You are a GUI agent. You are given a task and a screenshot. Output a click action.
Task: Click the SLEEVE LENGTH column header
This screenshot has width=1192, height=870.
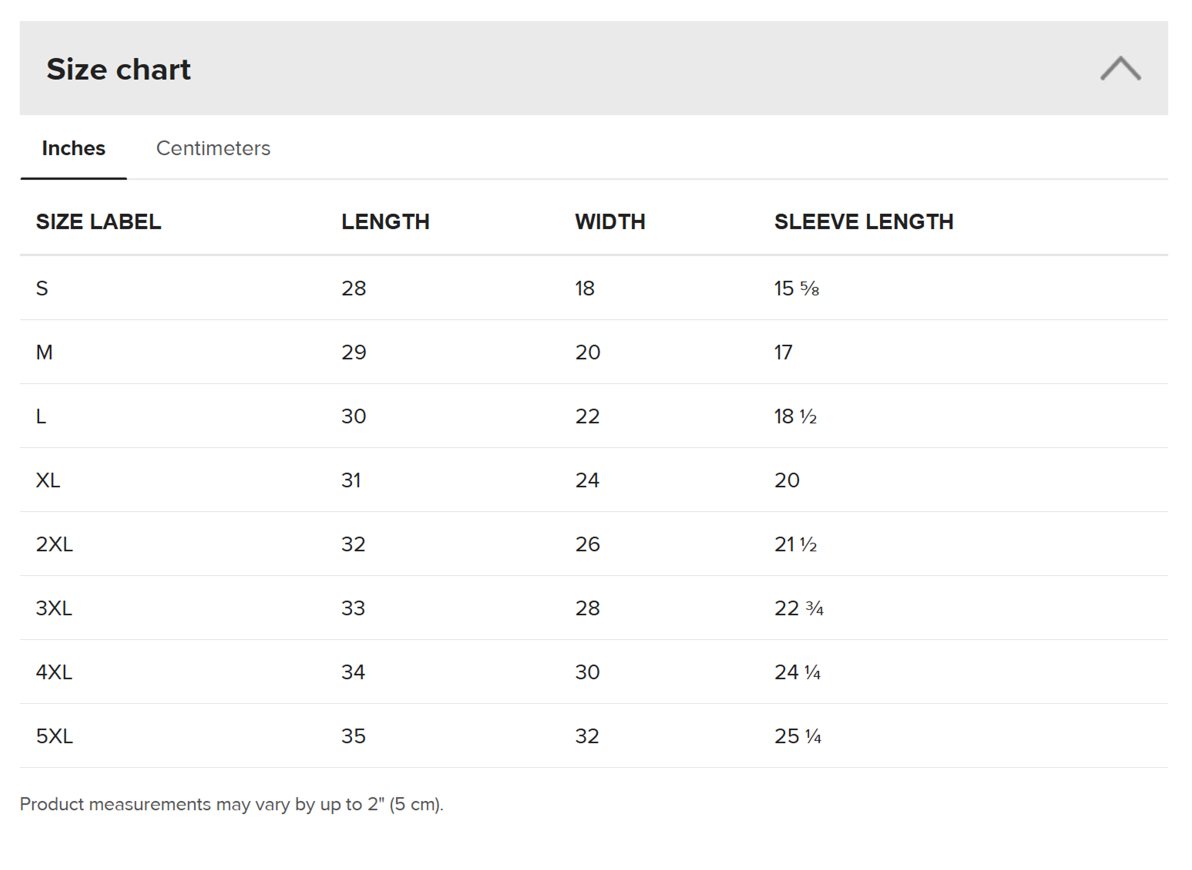(863, 222)
